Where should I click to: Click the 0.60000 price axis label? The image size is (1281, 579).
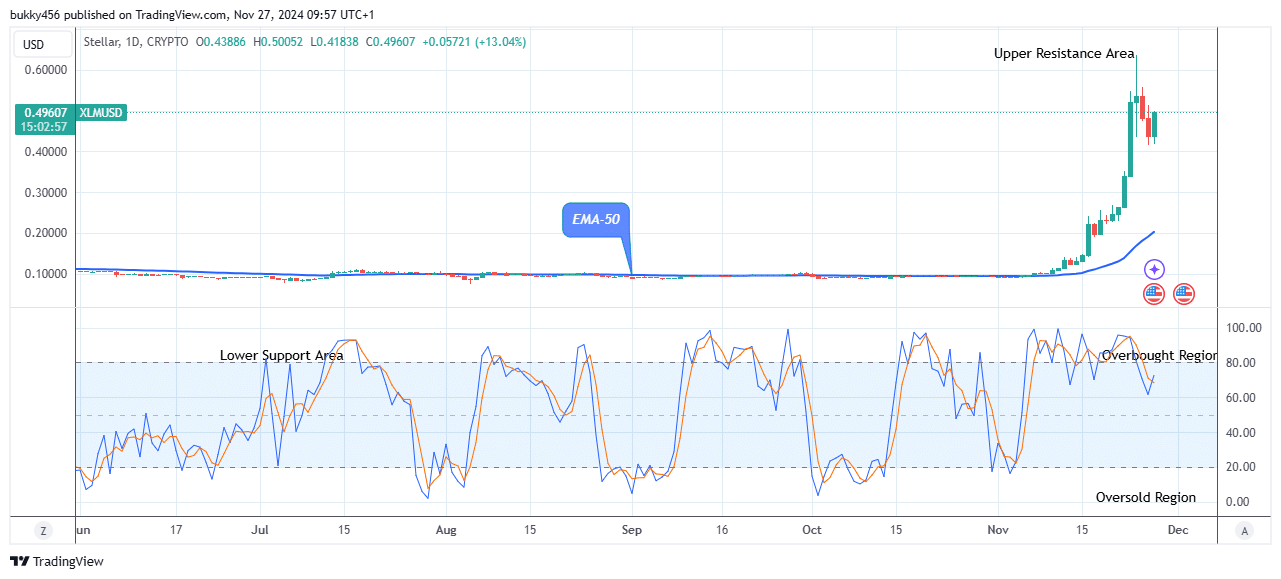tap(46, 70)
